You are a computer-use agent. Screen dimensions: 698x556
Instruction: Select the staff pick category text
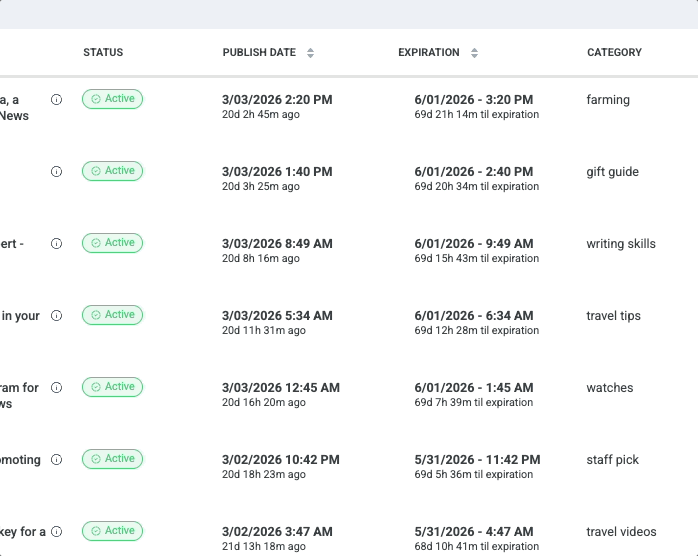point(612,460)
